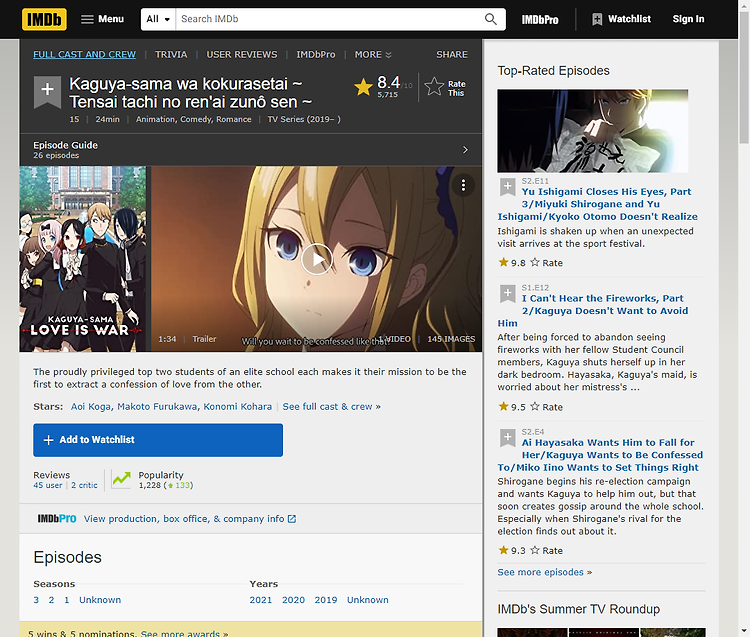
Task: Add episode S1.E12 to watchlist
Action: [x=507, y=293]
